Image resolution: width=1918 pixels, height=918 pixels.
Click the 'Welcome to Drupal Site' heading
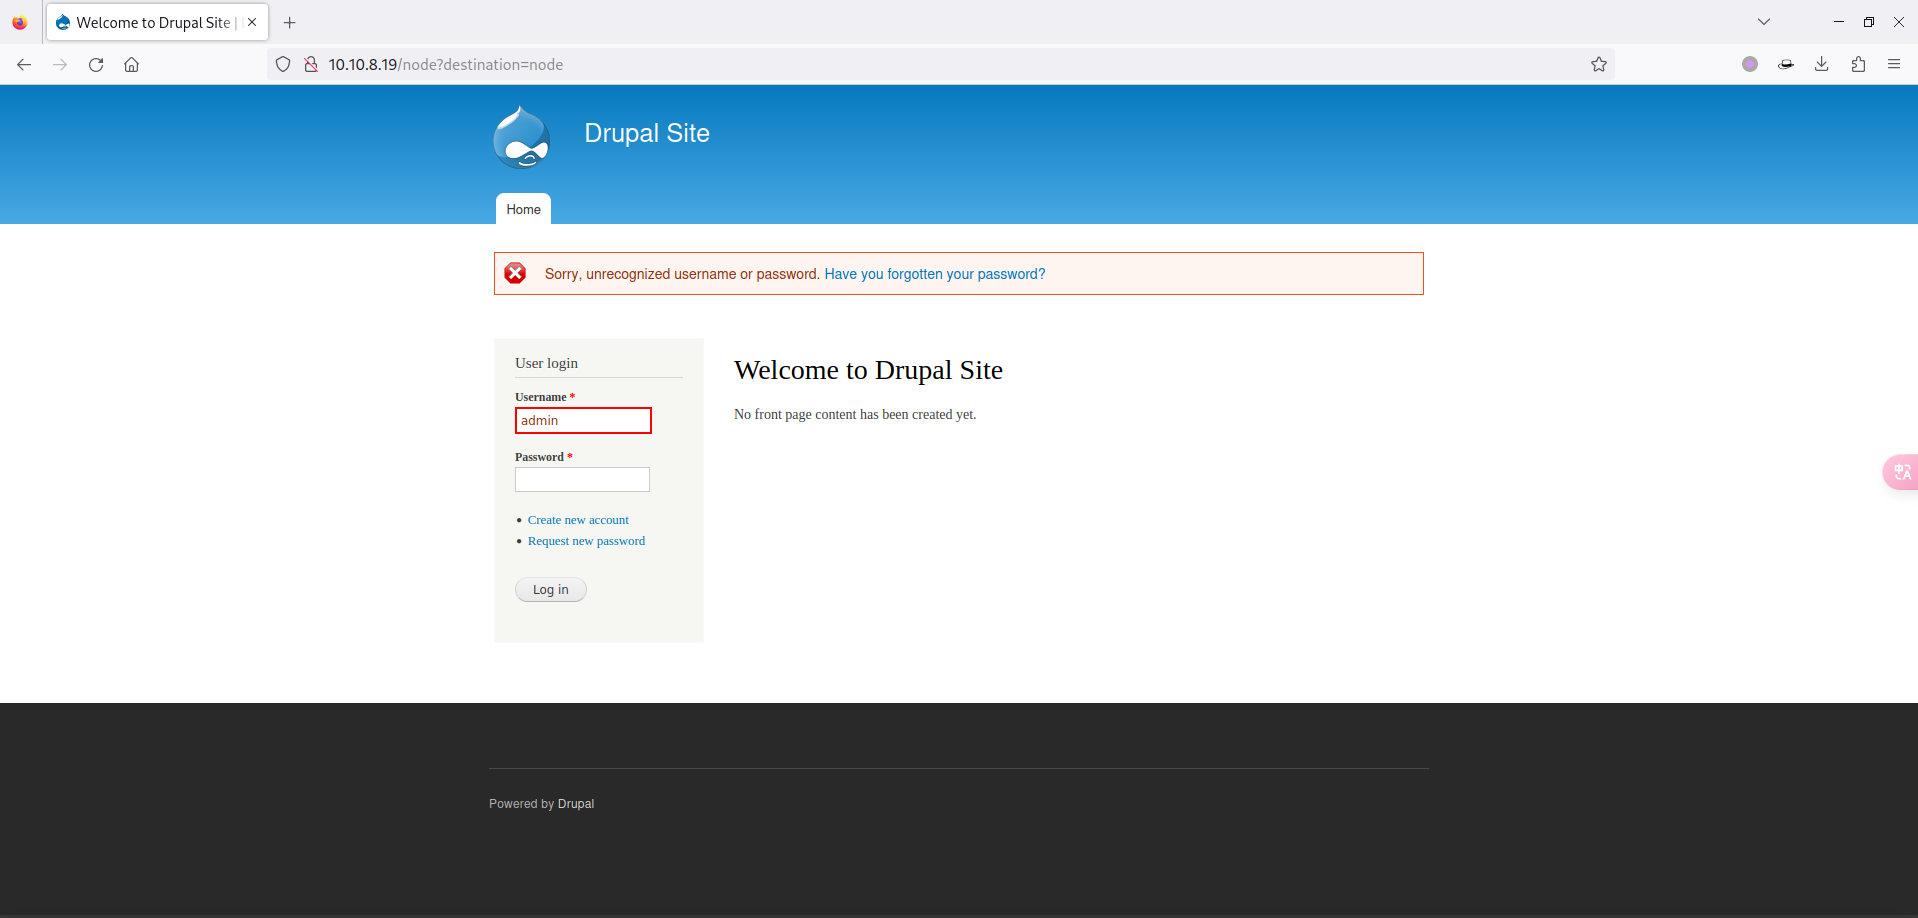pyautogui.click(x=868, y=370)
